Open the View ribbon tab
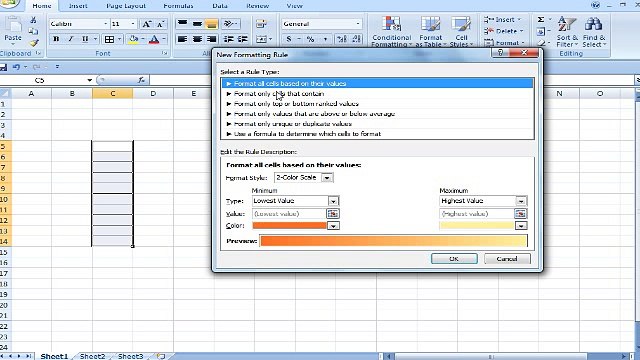 click(294, 6)
